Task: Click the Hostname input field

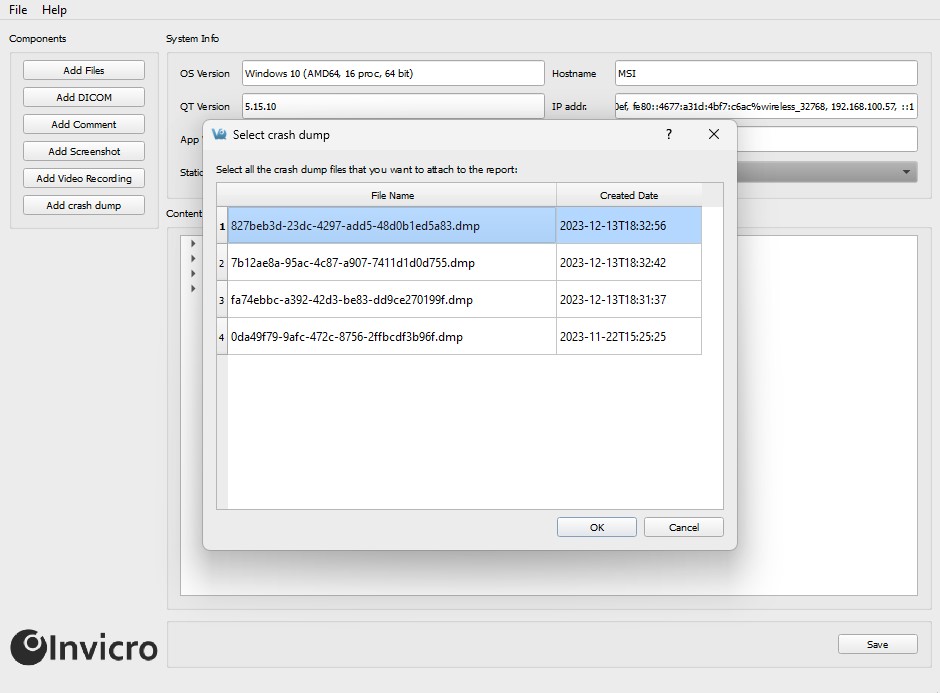Action: pyautogui.click(x=766, y=73)
